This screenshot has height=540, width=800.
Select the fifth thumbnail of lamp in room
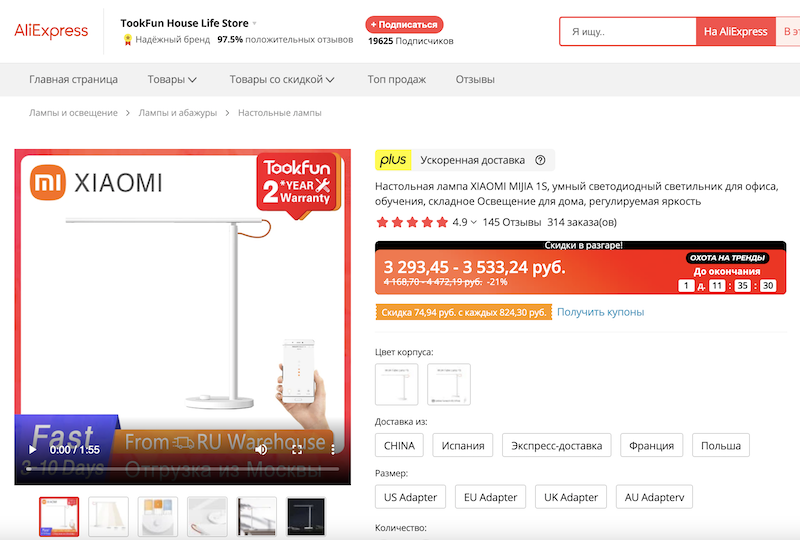click(x=257, y=517)
